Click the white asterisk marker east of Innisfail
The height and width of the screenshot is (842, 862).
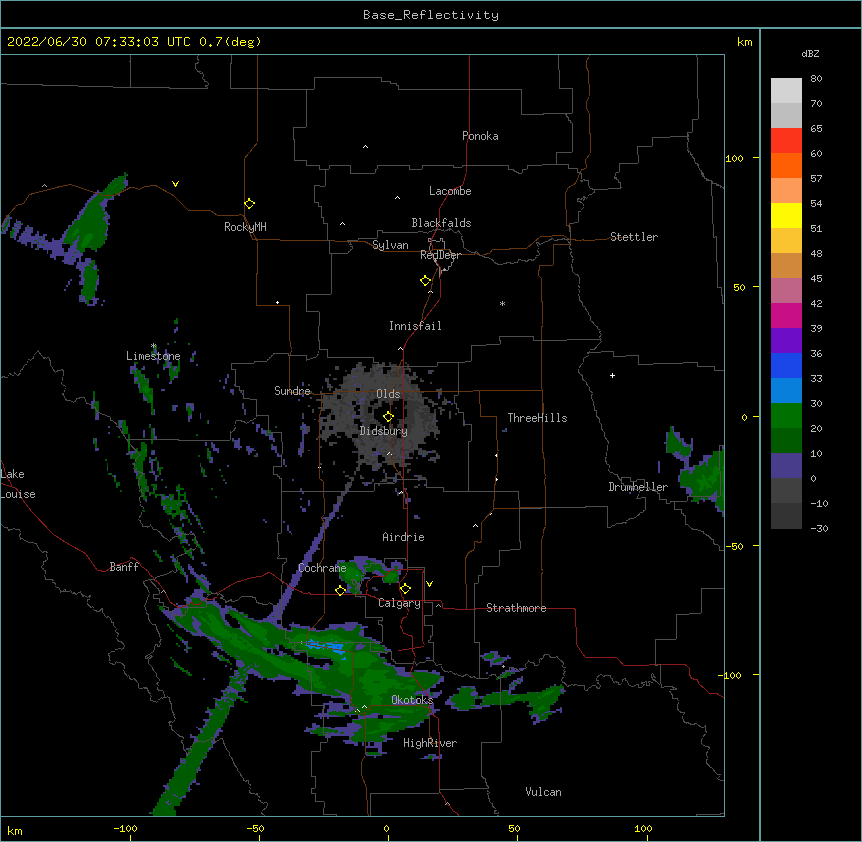pos(502,303)
